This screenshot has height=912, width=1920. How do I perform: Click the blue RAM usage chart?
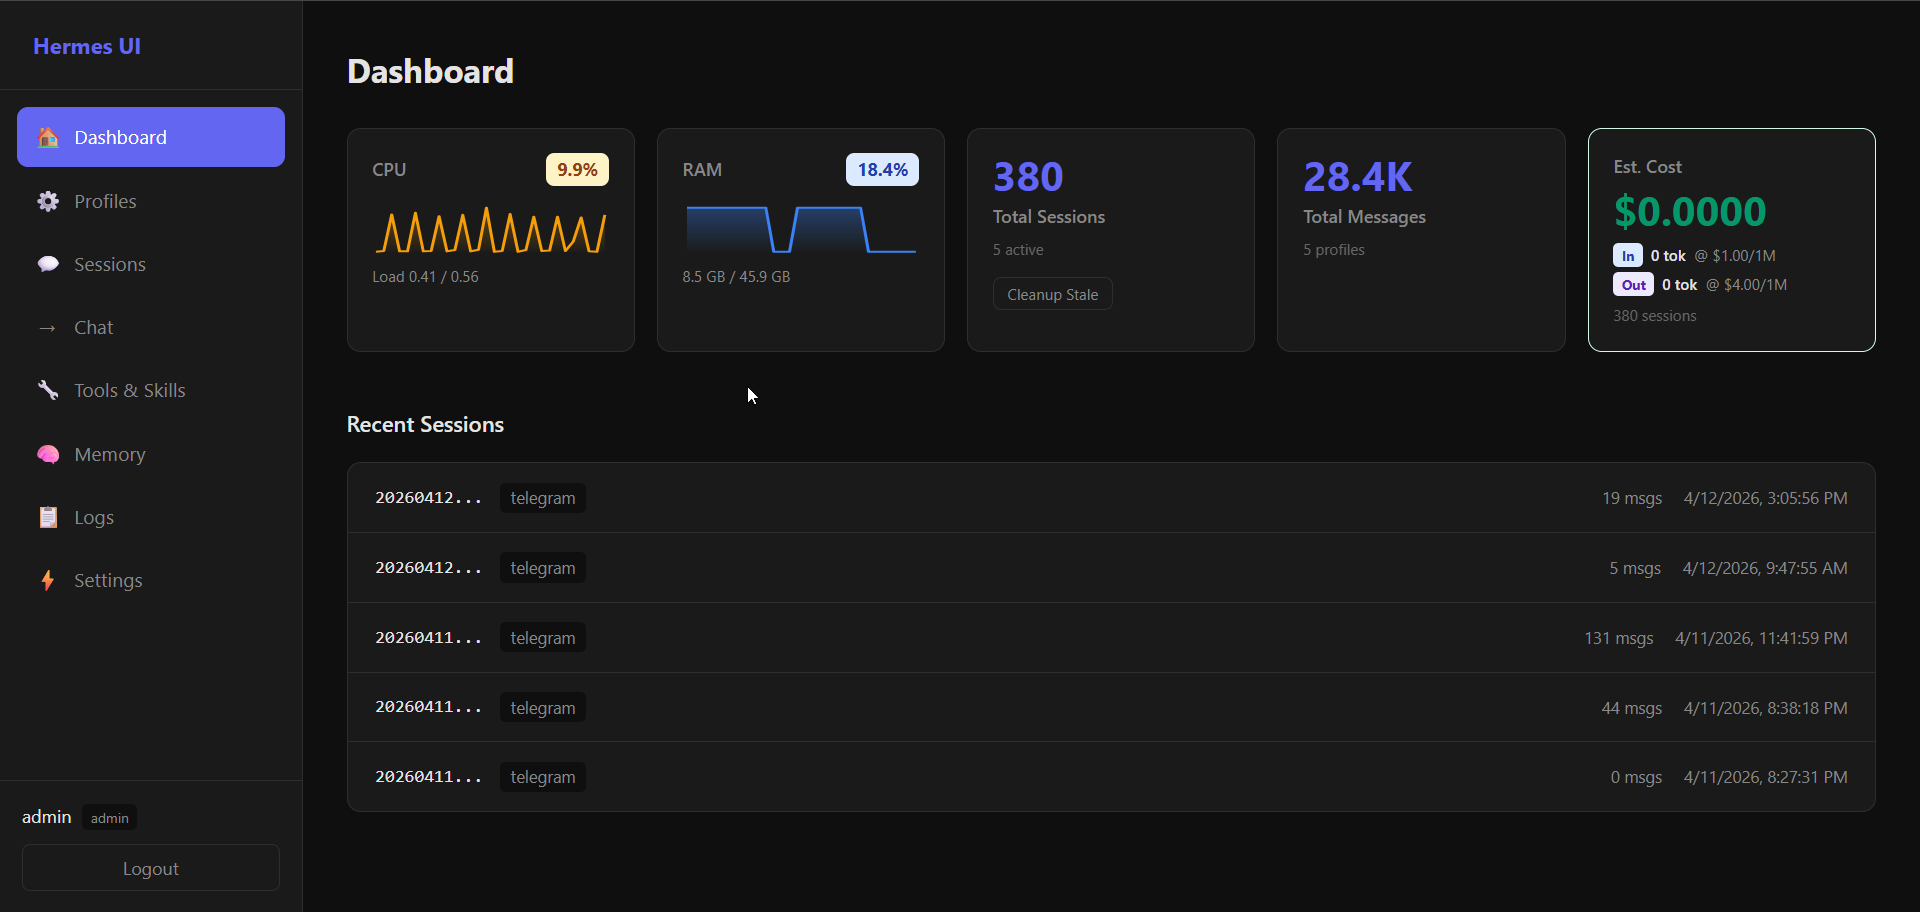click(801, 230)
